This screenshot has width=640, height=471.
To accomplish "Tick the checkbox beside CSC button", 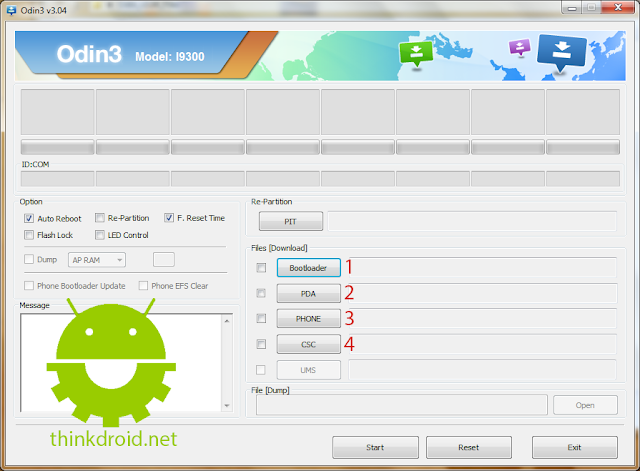I will (x=261, y=344).
